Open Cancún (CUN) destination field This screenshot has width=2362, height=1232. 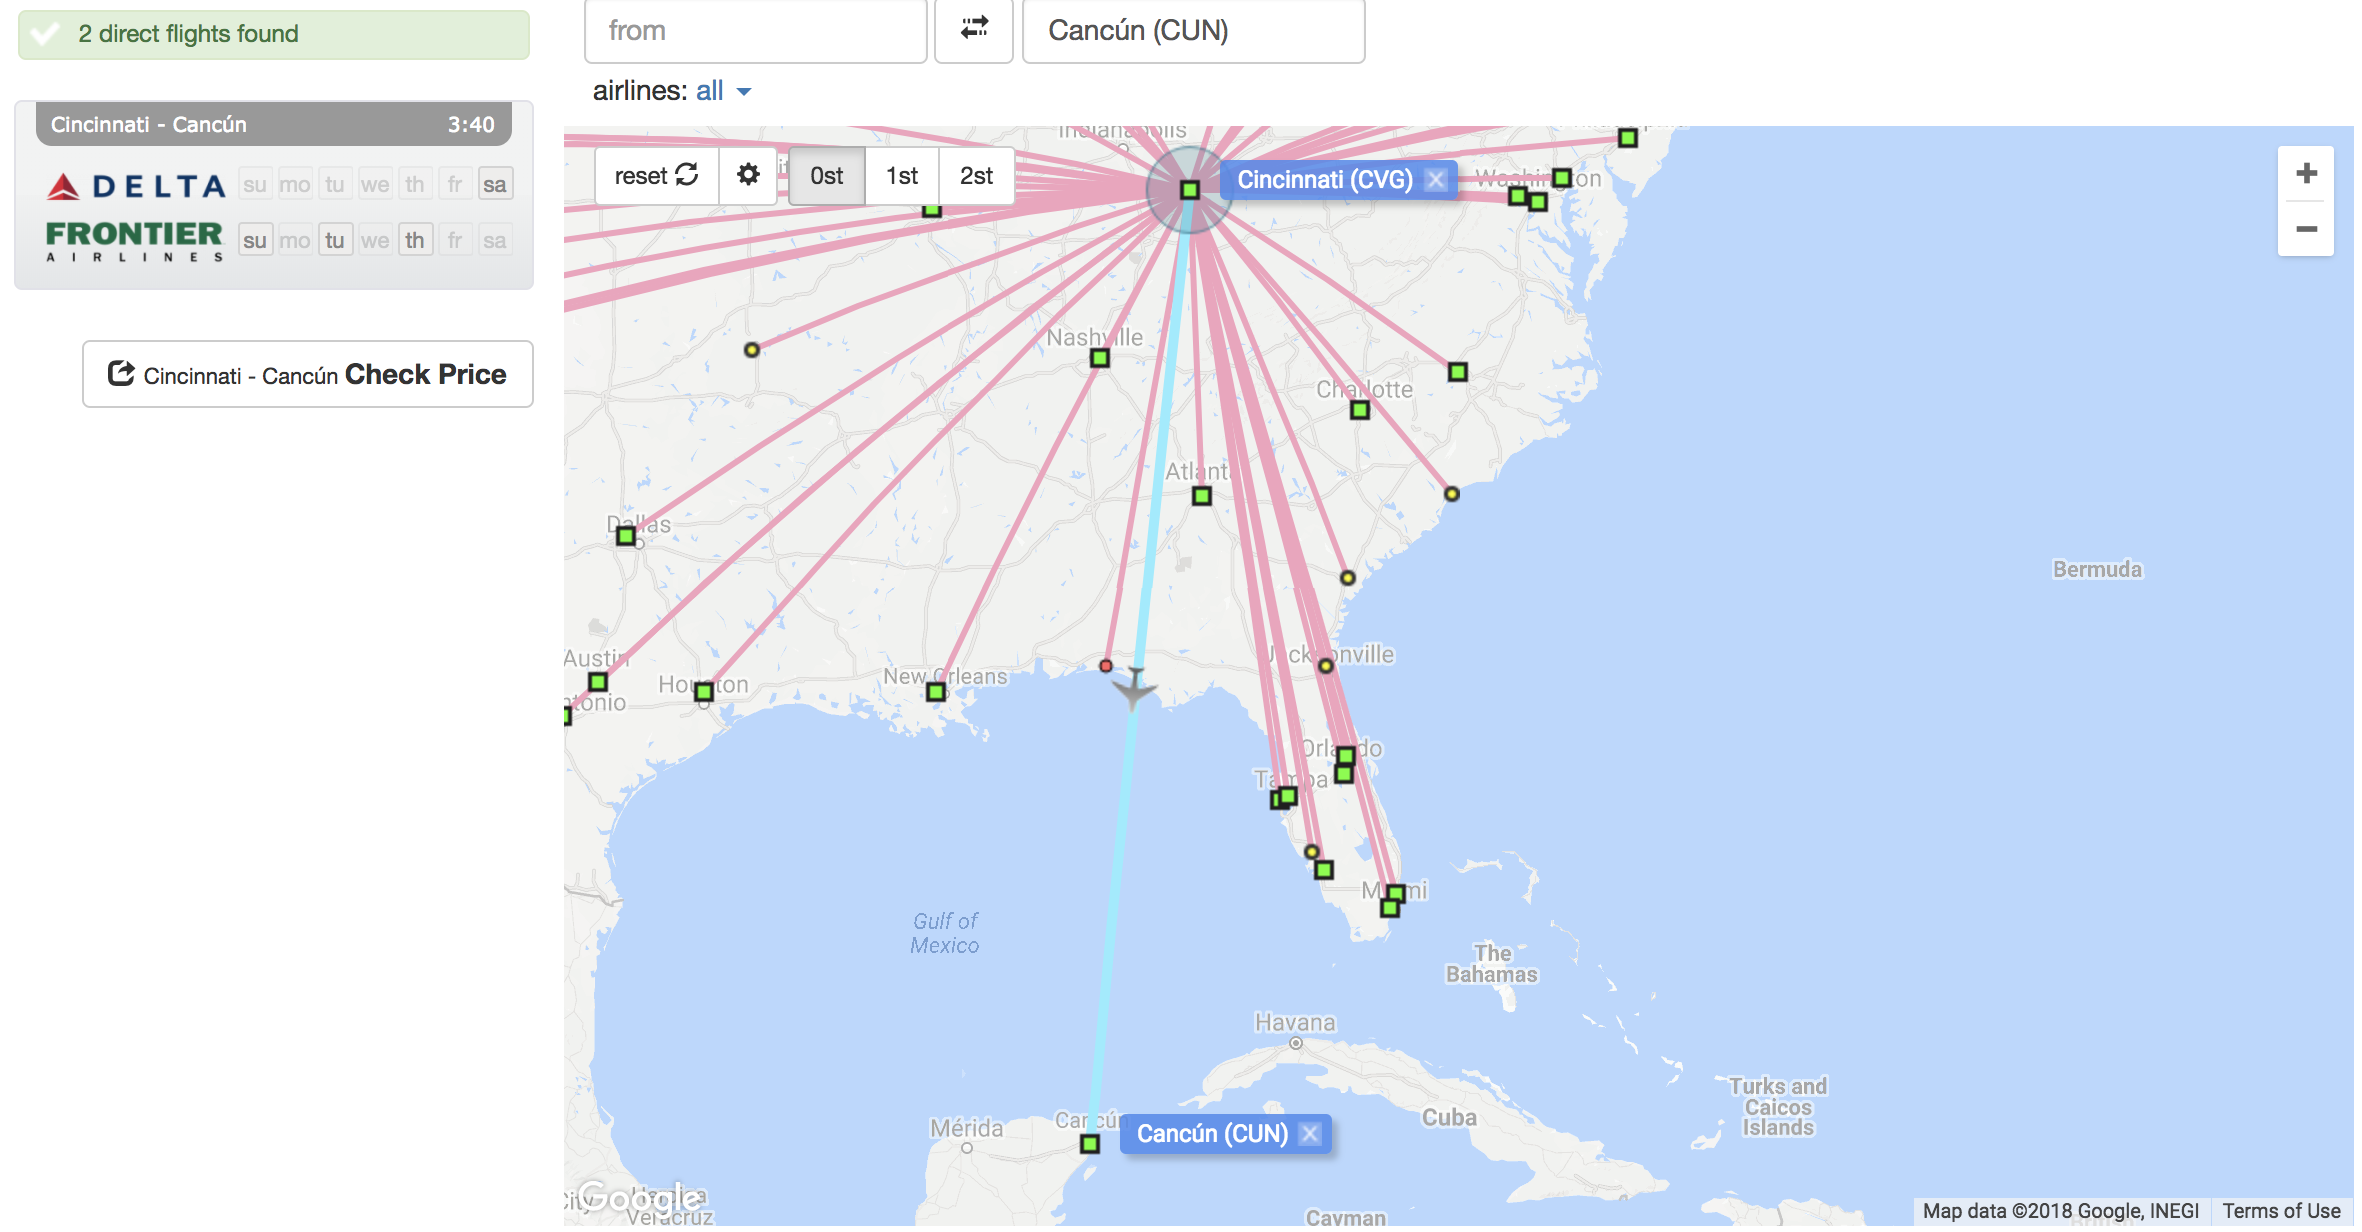[x=1193, y=31]
